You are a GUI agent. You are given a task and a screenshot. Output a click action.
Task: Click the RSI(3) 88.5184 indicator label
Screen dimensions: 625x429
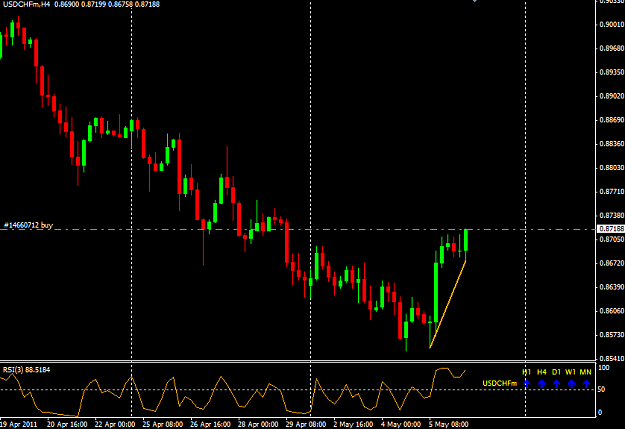pos(26,370)
